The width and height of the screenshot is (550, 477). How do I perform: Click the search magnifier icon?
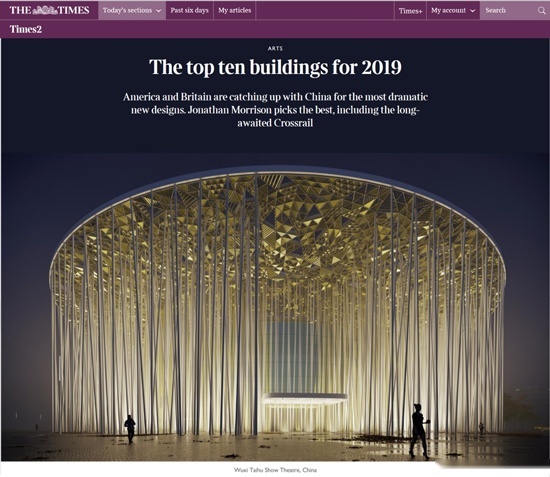click(541, 11)
